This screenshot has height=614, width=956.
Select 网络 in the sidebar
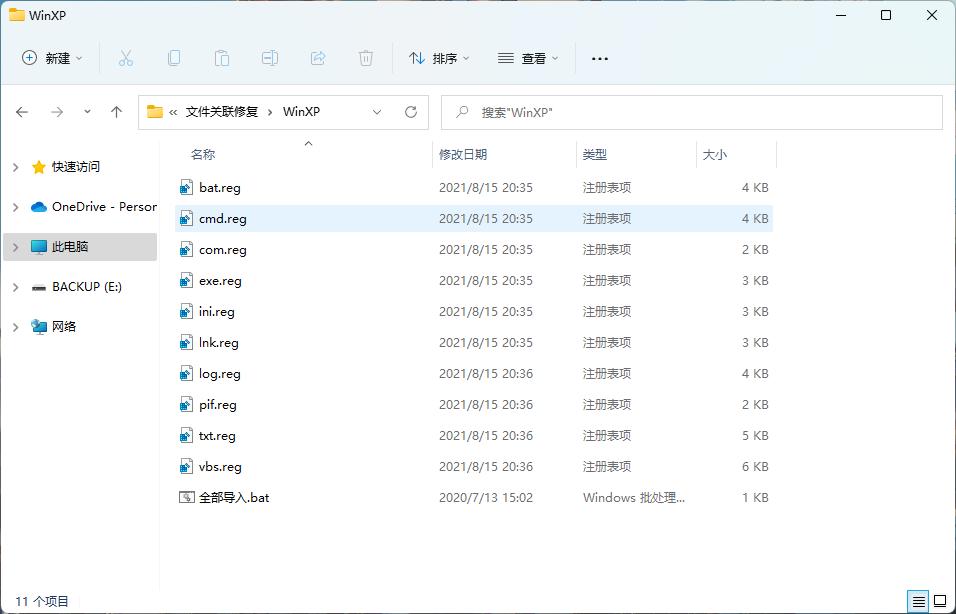[x=64, y=327]
